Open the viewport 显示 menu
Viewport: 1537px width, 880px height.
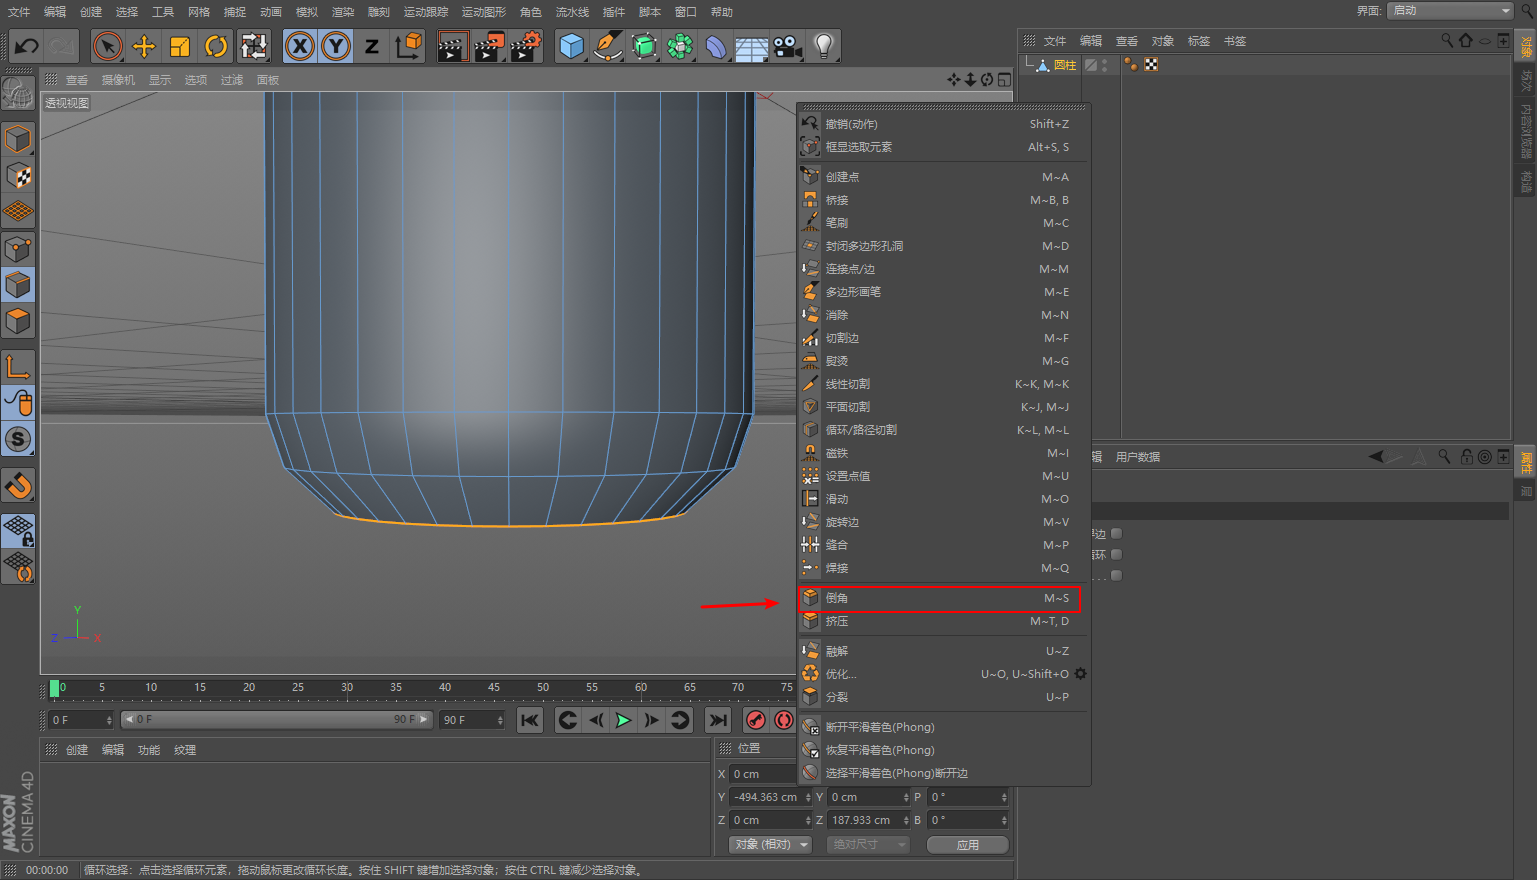pos(160,80)
